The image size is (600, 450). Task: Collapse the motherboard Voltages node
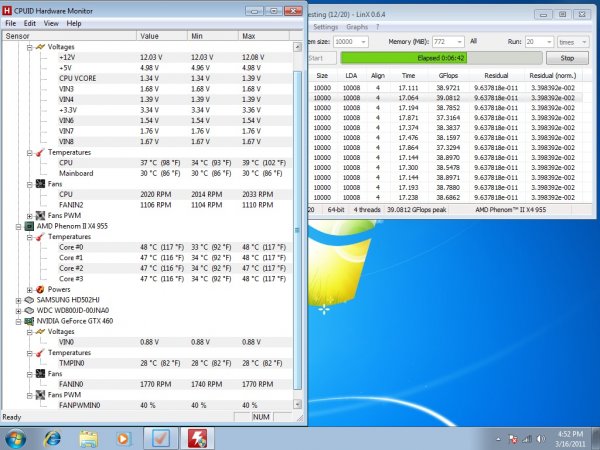(29, 47)
